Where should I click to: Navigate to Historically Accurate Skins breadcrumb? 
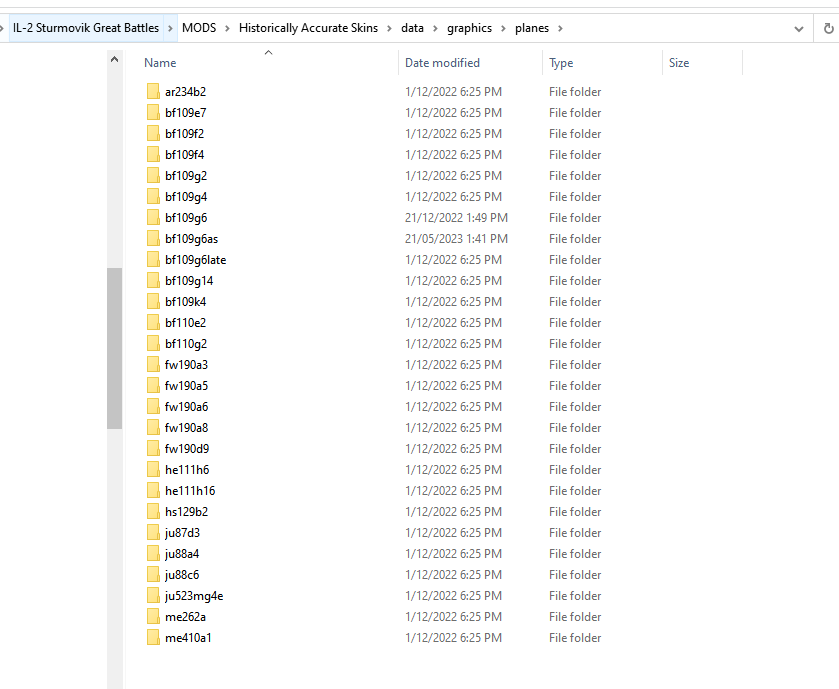308,28
